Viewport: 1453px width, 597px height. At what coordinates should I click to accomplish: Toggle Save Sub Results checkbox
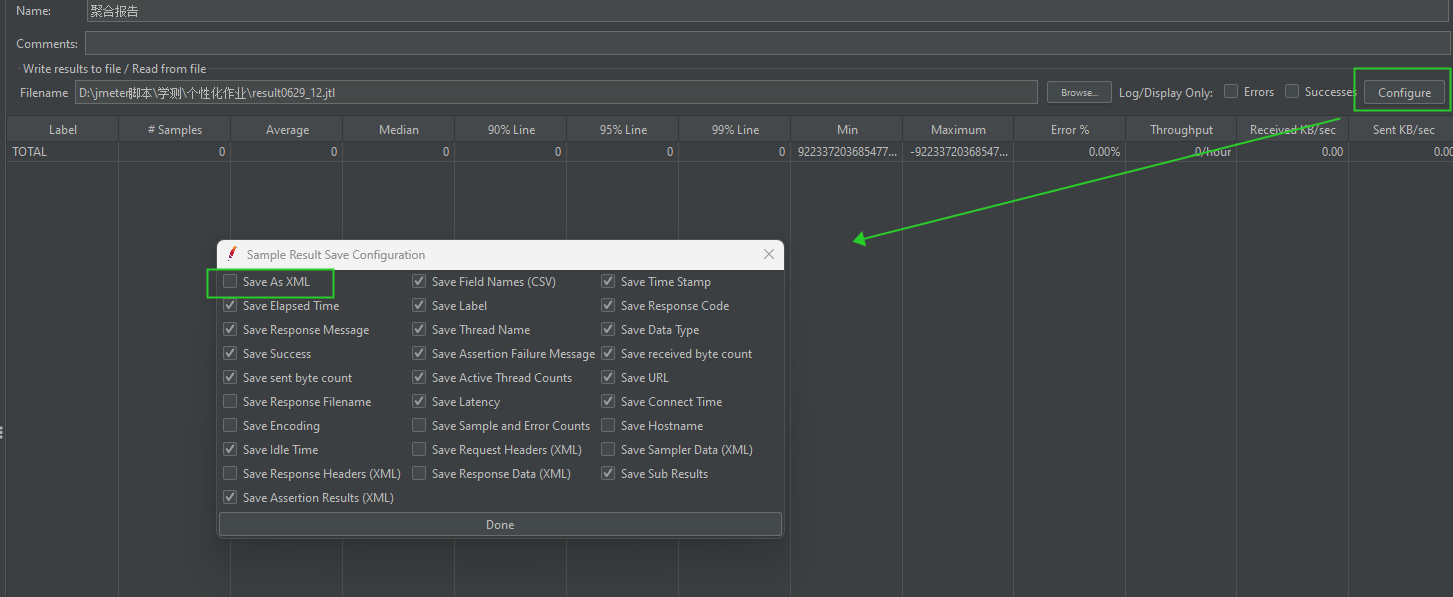(609, 474)
